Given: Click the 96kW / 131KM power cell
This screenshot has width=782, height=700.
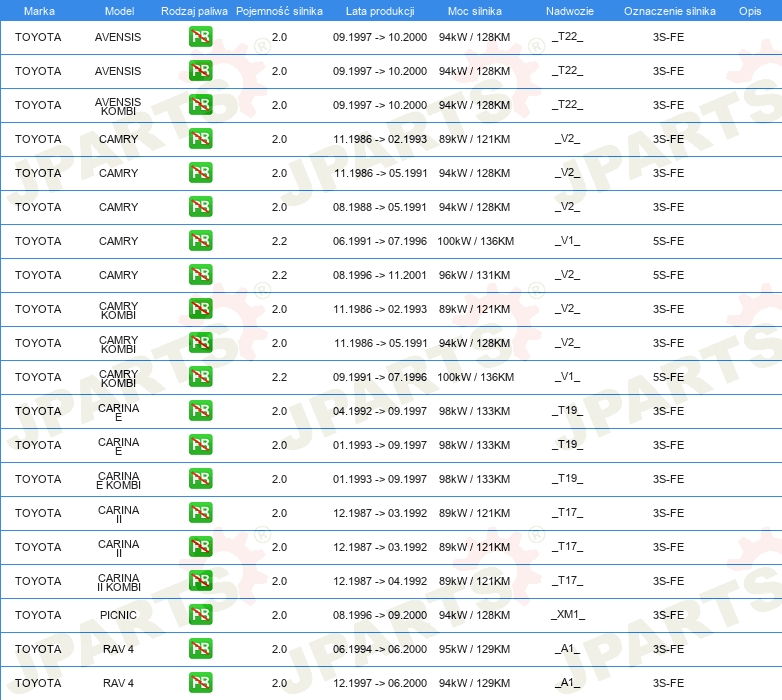Looking at the screenshot, I should pos(474,275).
